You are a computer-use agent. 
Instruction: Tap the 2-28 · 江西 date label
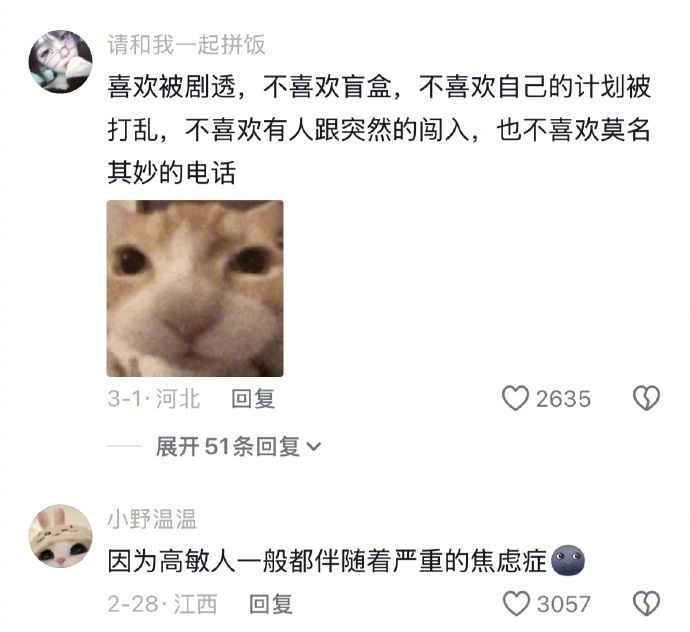pyautogui.click(x=162, y=604)
